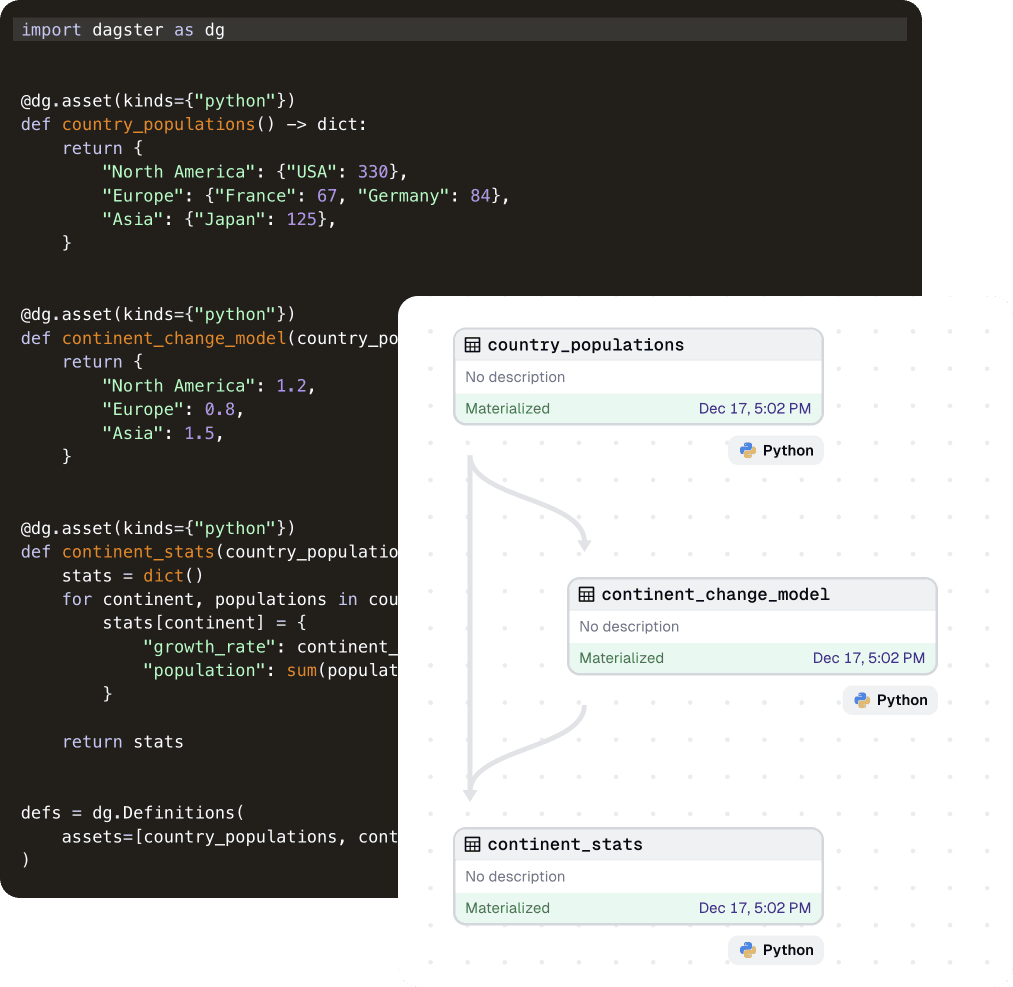This screenshot has width=1013, height=987.
Task: Click the table icon beside continent_stats
Action: [x=473, y=845]
